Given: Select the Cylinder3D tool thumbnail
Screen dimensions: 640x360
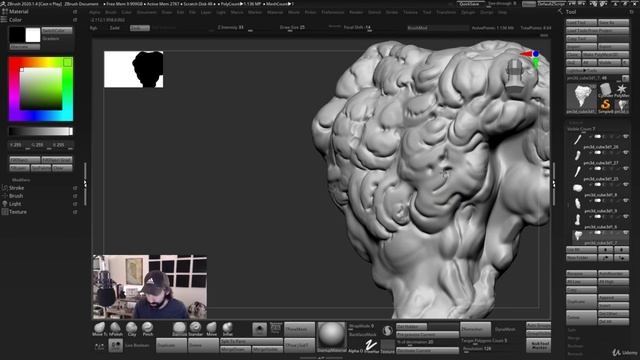Looking at the screenshot, I should pyautogui.click(x=605, y=90).
